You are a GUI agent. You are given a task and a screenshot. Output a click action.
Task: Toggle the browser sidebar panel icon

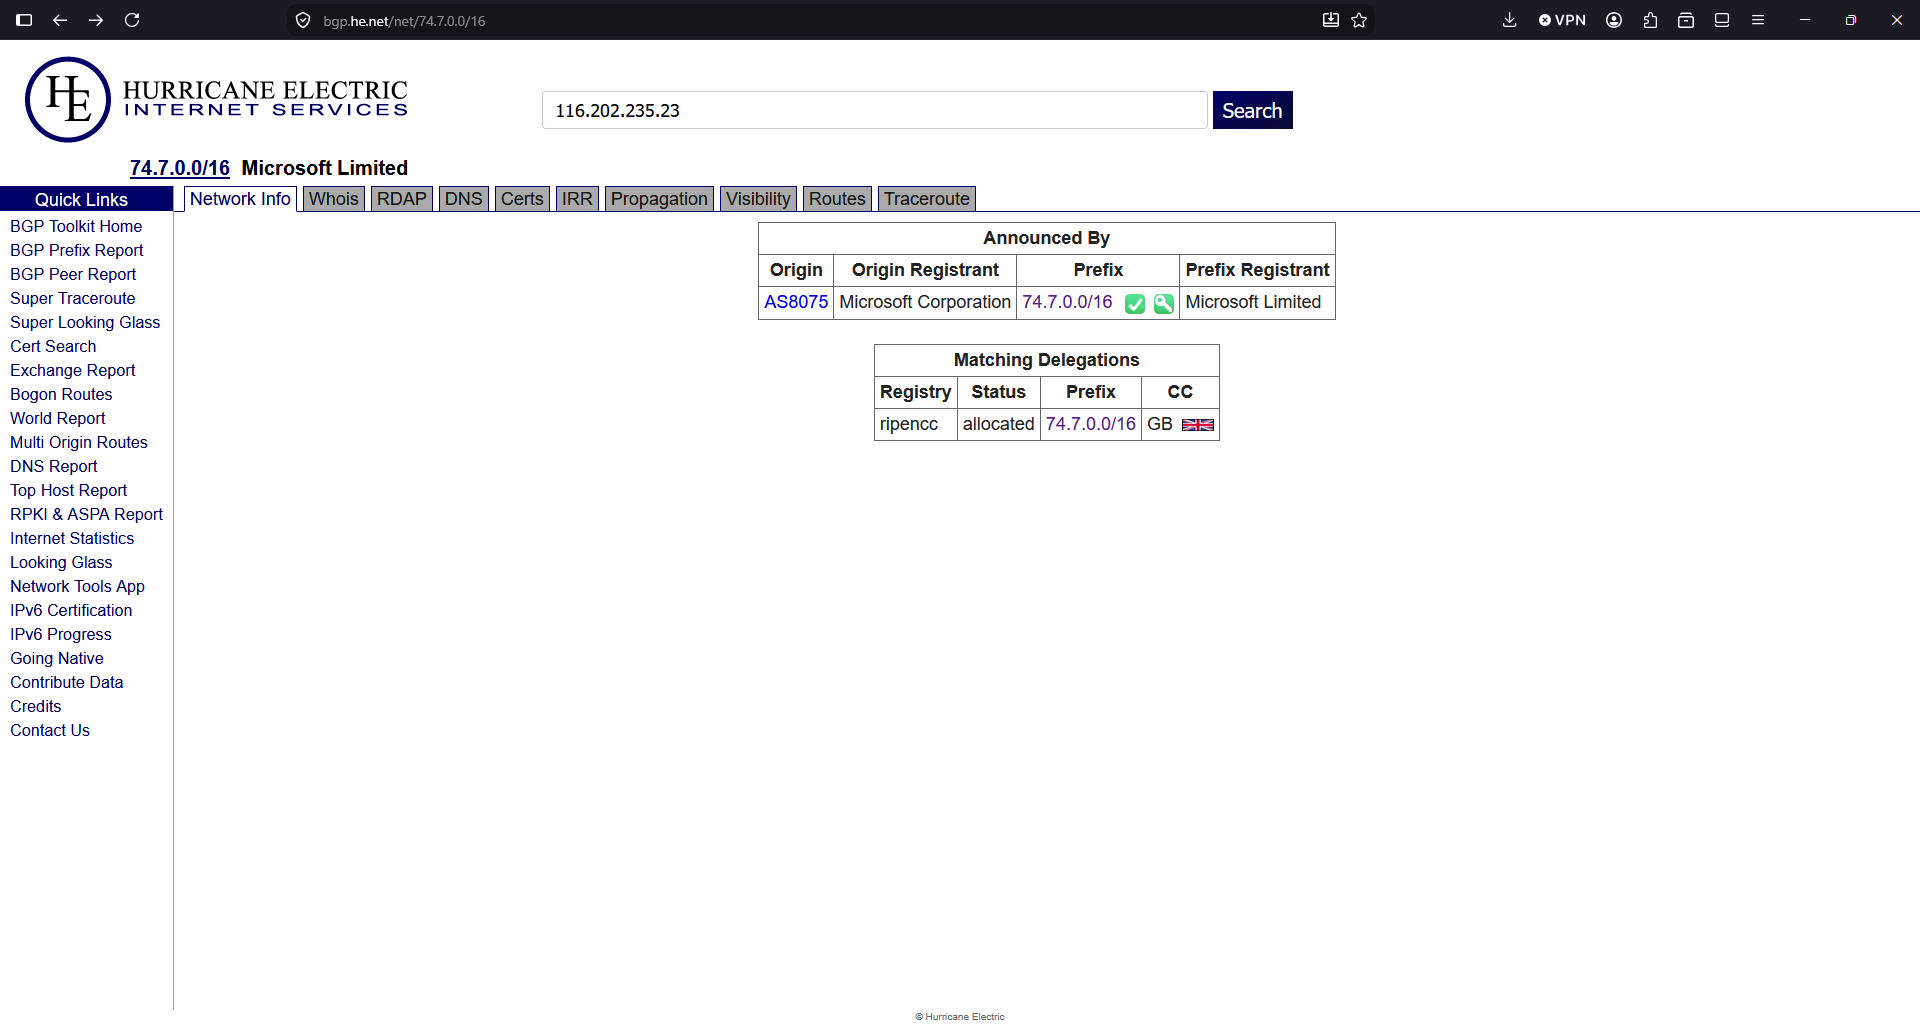pos(24,20)
